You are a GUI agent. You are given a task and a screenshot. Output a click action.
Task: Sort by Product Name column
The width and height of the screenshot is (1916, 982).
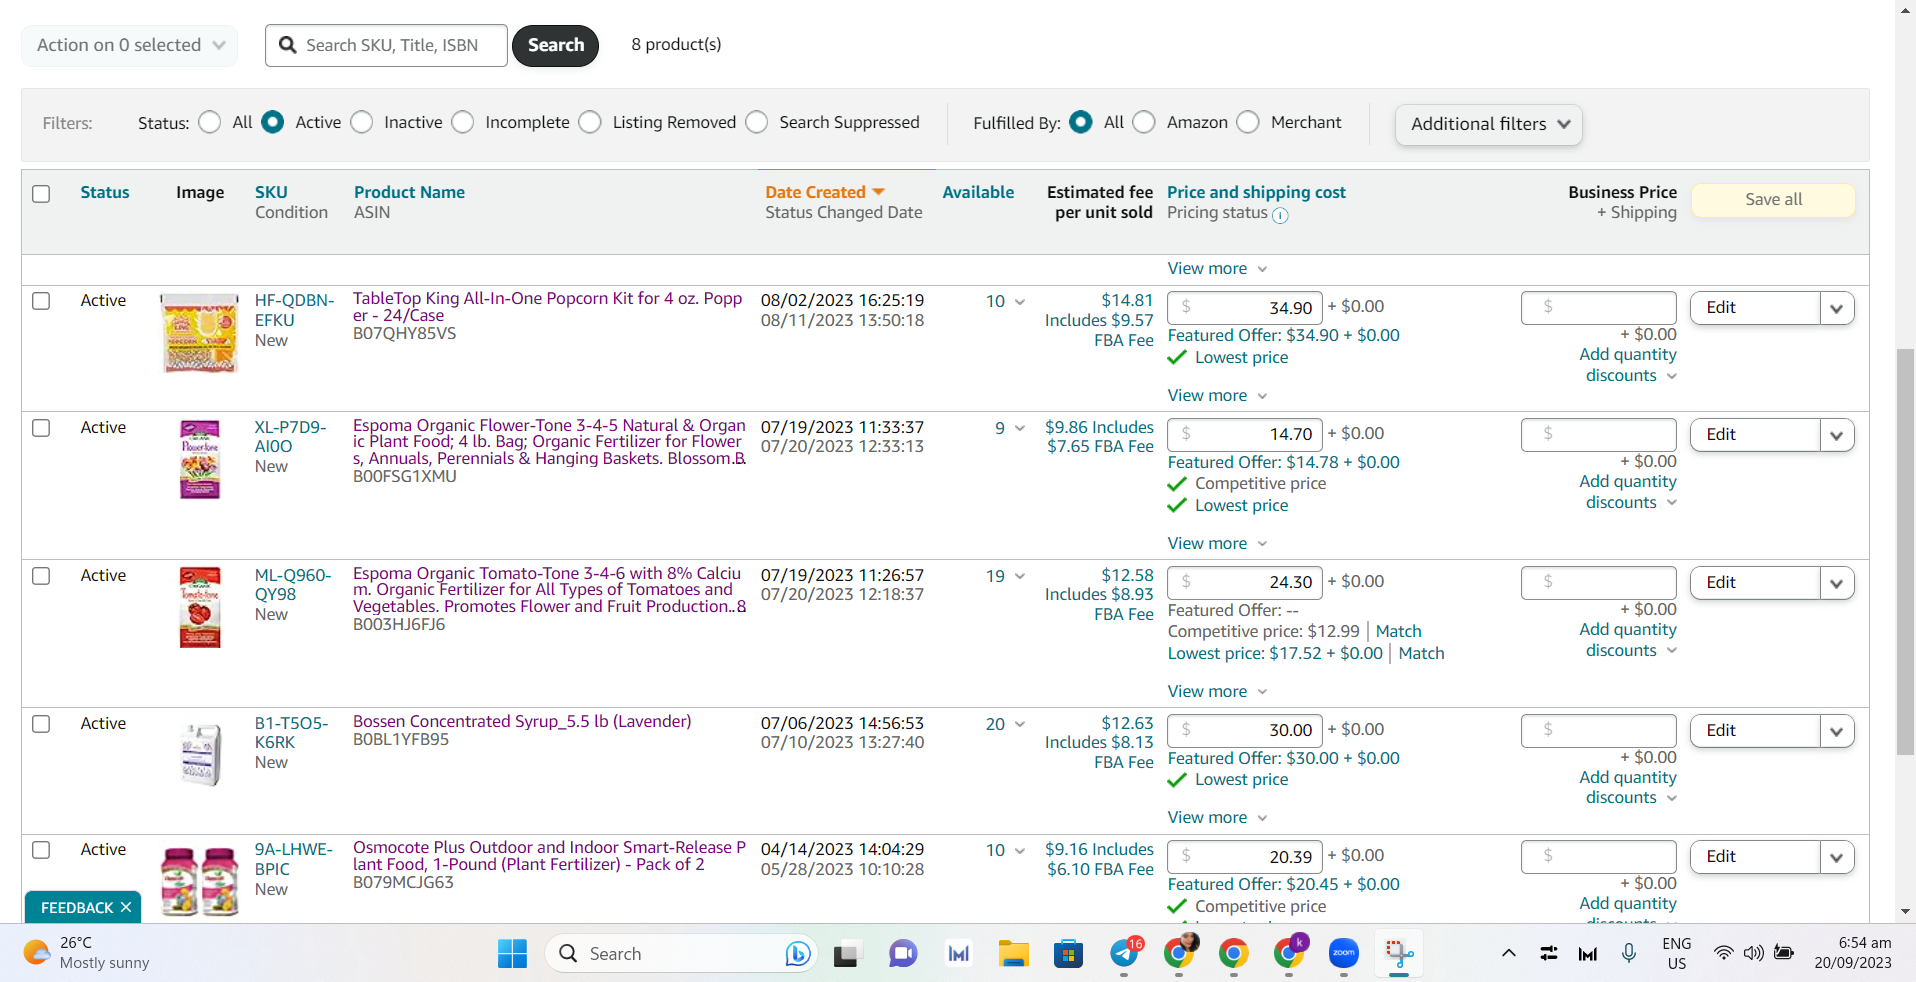pos(409,192)
